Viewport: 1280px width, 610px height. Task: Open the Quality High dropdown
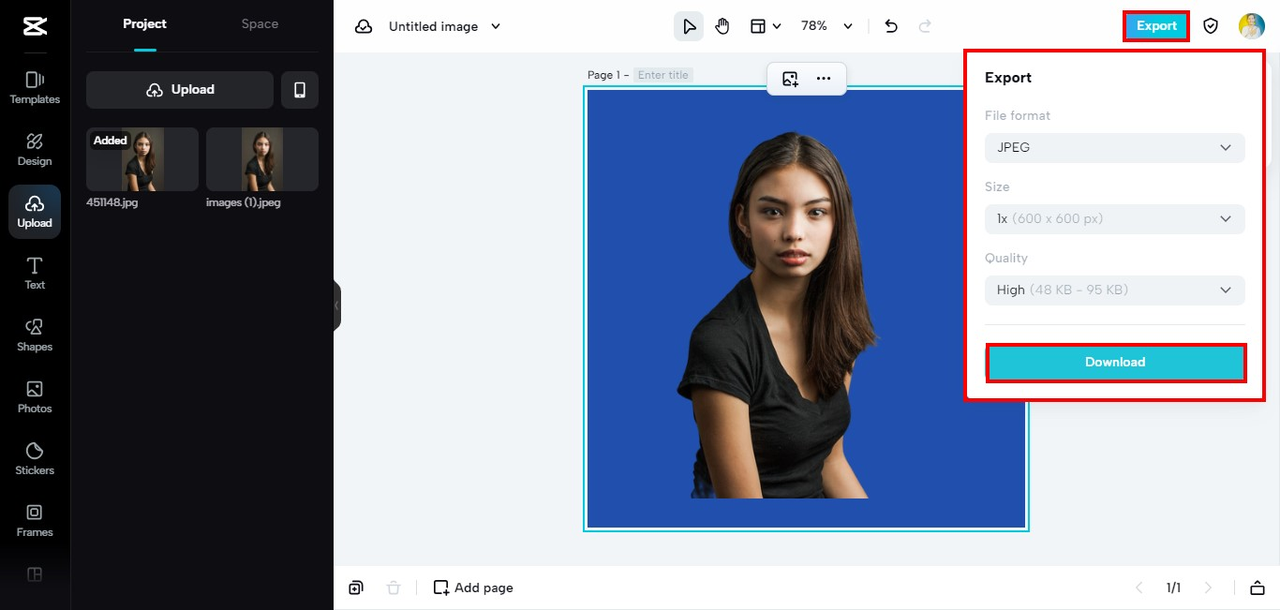[1115, 290]
